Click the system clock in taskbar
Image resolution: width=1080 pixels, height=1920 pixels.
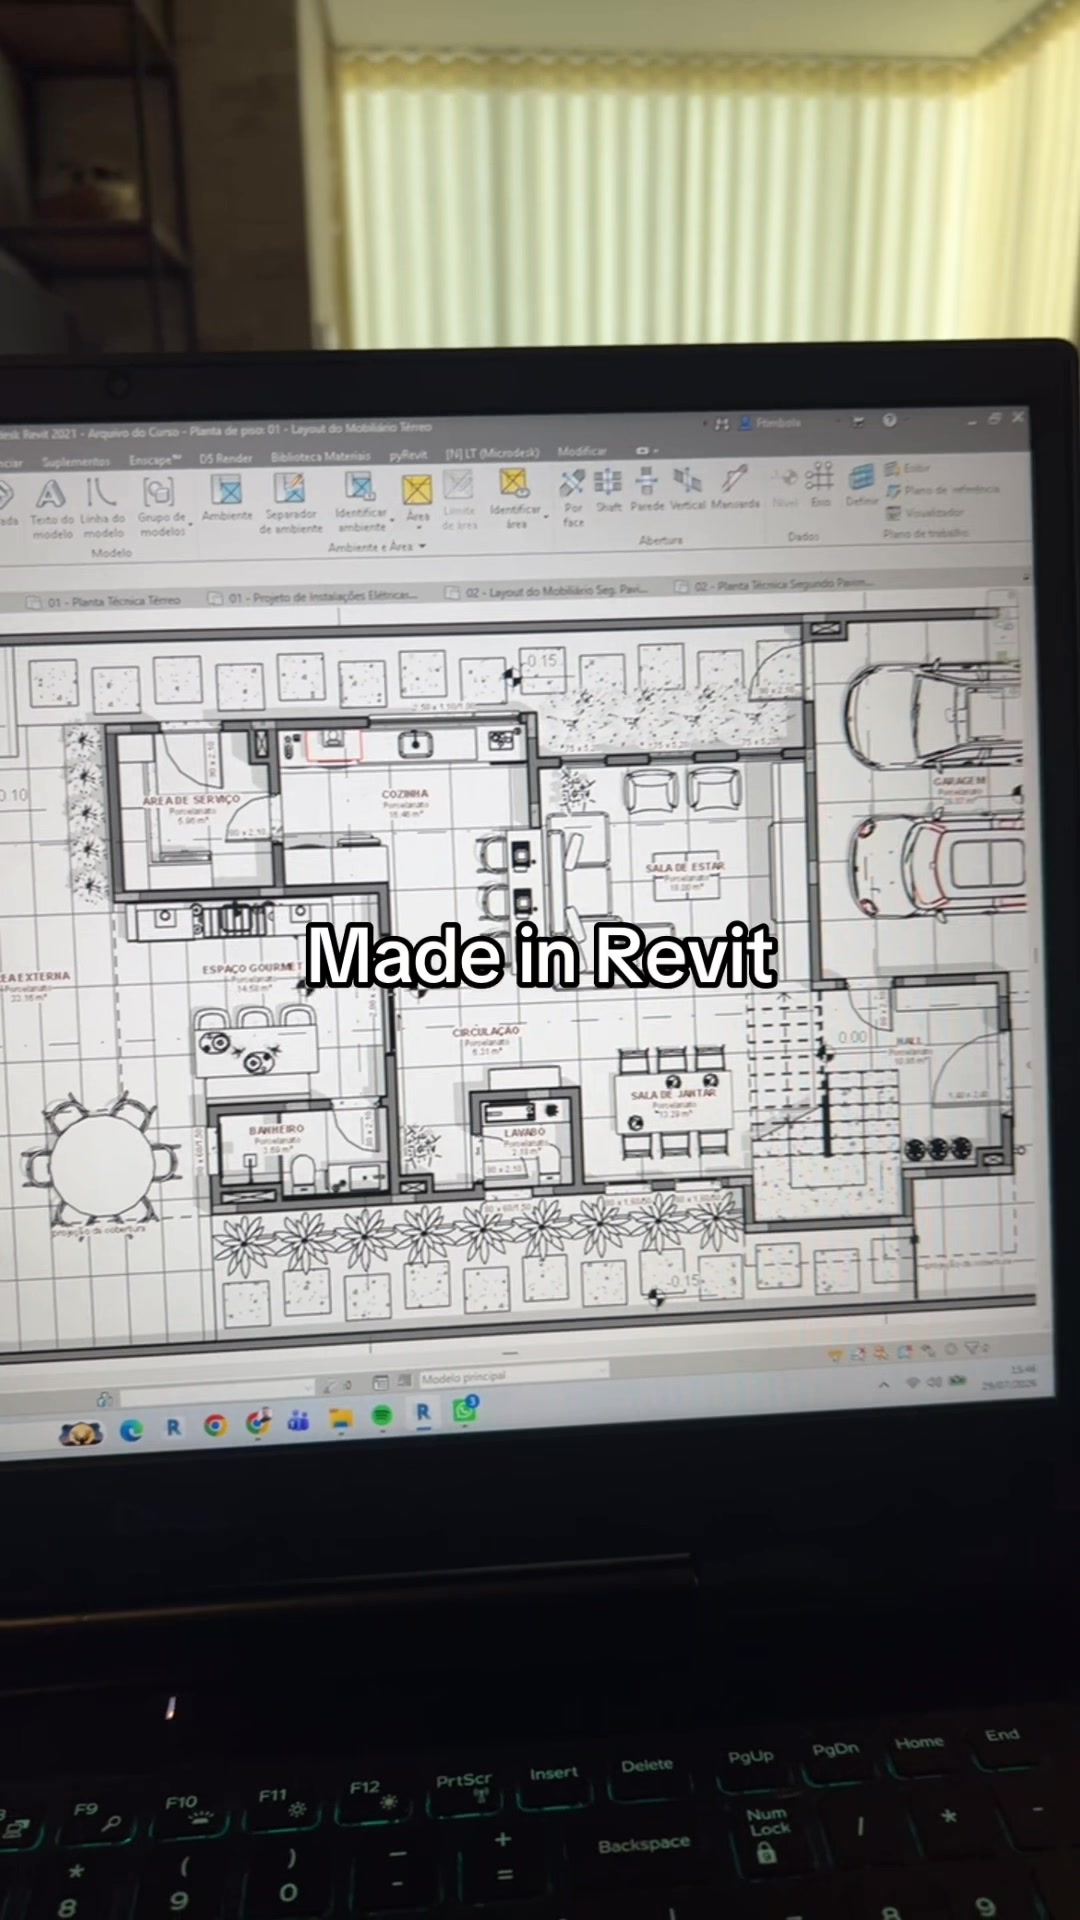click(1009, 1377)
